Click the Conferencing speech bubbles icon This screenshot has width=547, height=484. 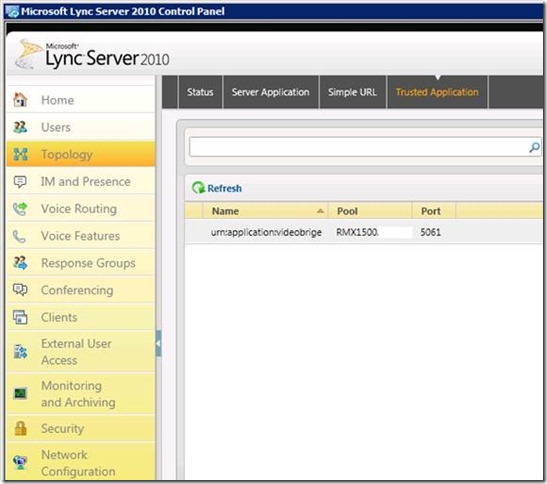20,290
